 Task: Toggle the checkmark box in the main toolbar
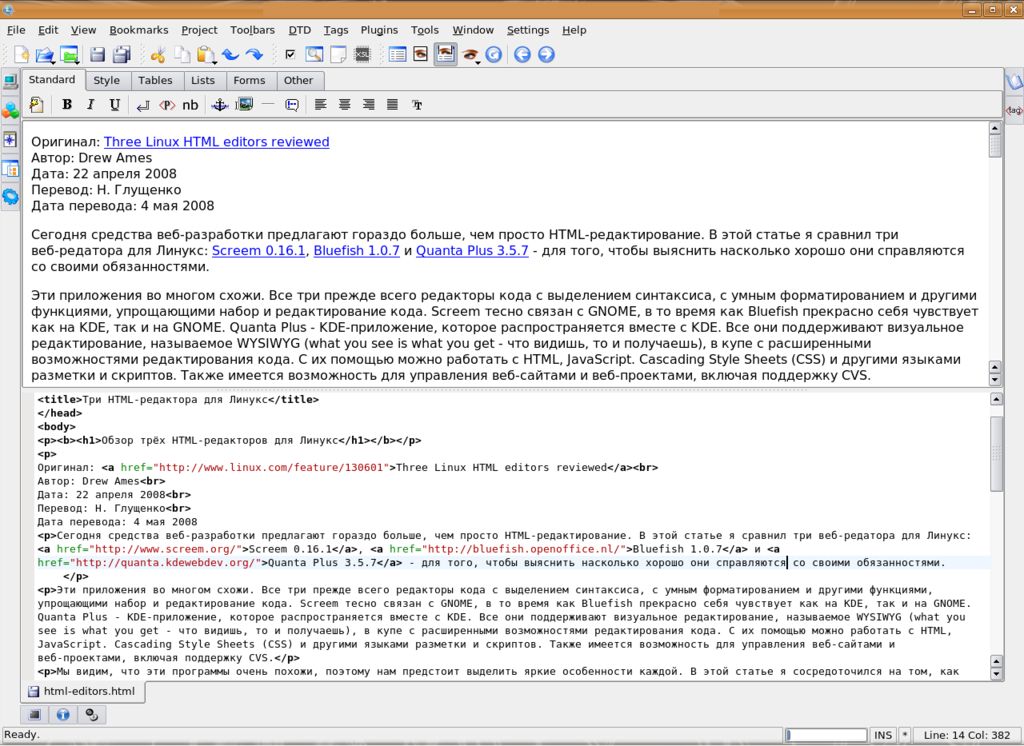[x=291, y=54]
